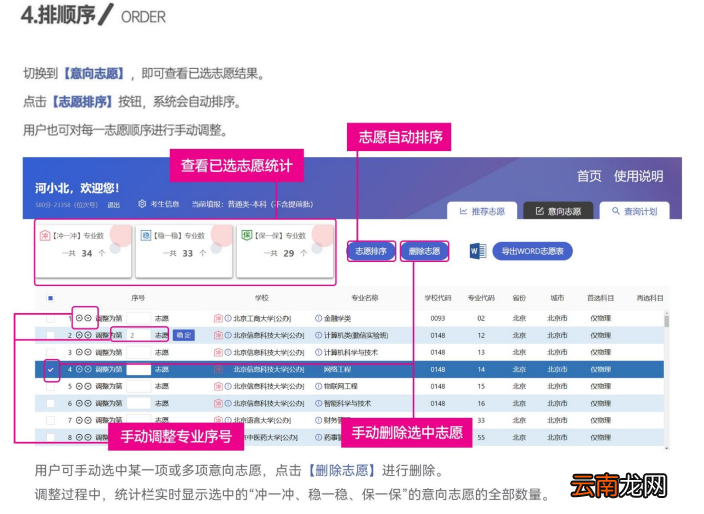Click the 导出WORD志愿表 button
This screenshot has height=514, width=704.
(x=532, y=251)
